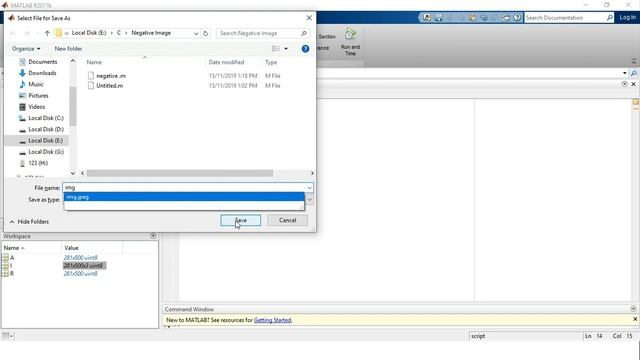Viewport: 640px width, 360px height.
Task: Collapse the dialog with Hide Folders
Action: pos(29,222)
